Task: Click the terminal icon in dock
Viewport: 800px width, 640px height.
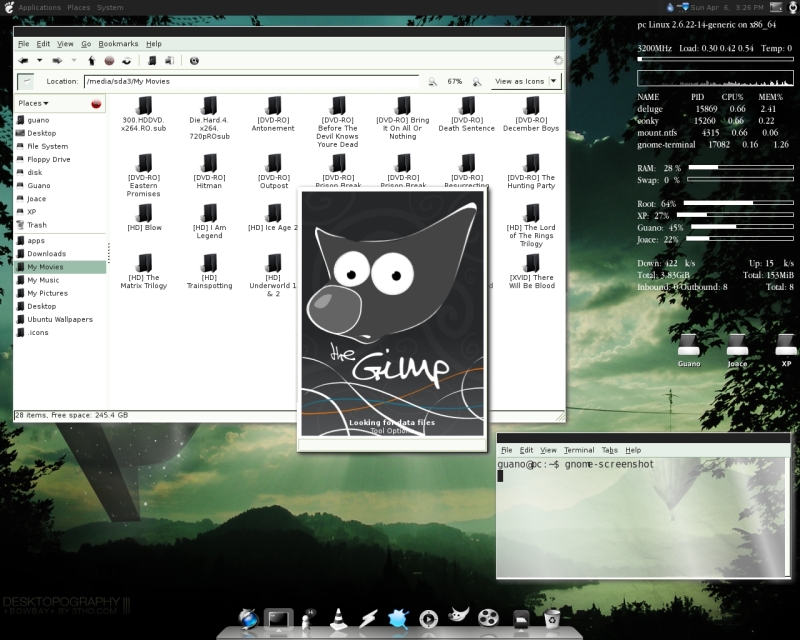Action: 279,620
